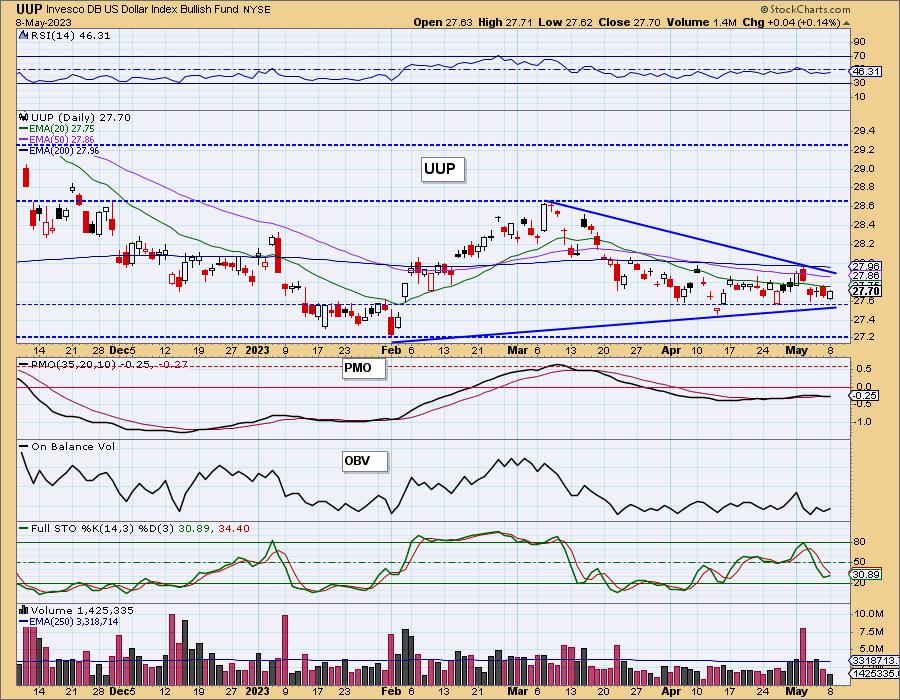Click the 46.31 value tag on RSI axis

point(866,72)
